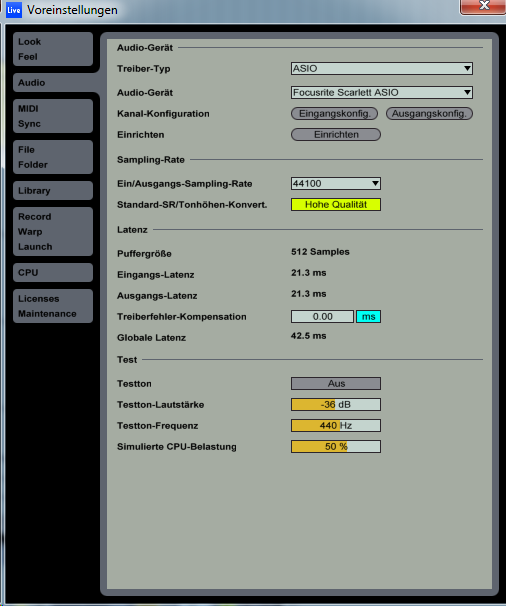Click the Ausgangskonfig. button
506x606 pixels.
(x=429, y=114)
